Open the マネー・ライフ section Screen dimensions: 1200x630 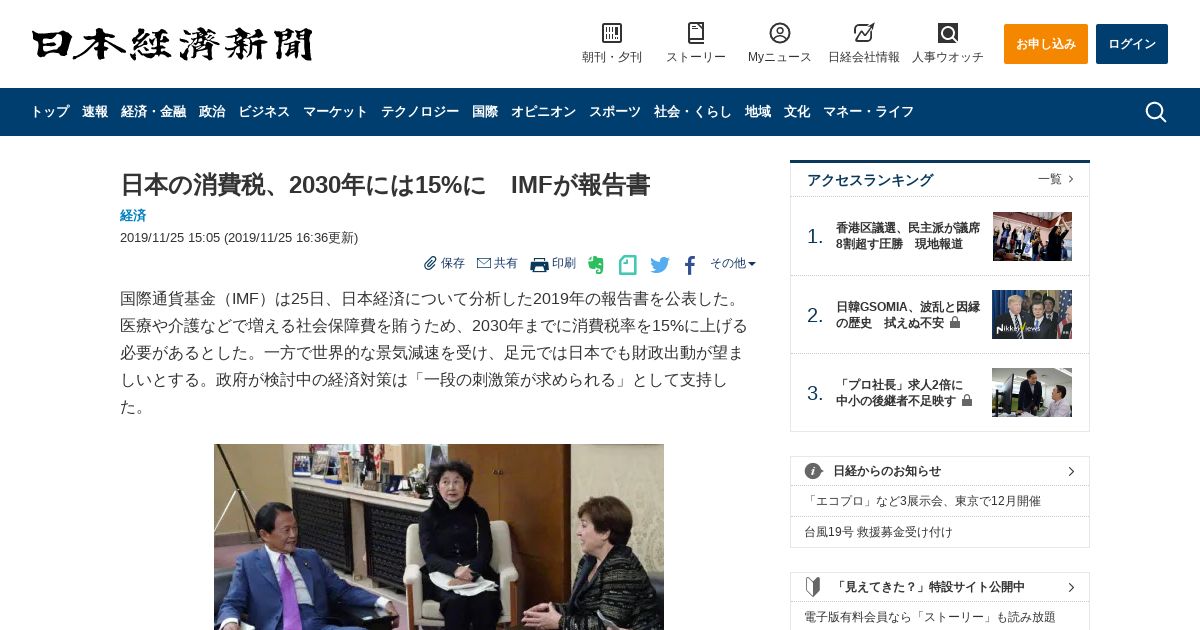(868, 112)
